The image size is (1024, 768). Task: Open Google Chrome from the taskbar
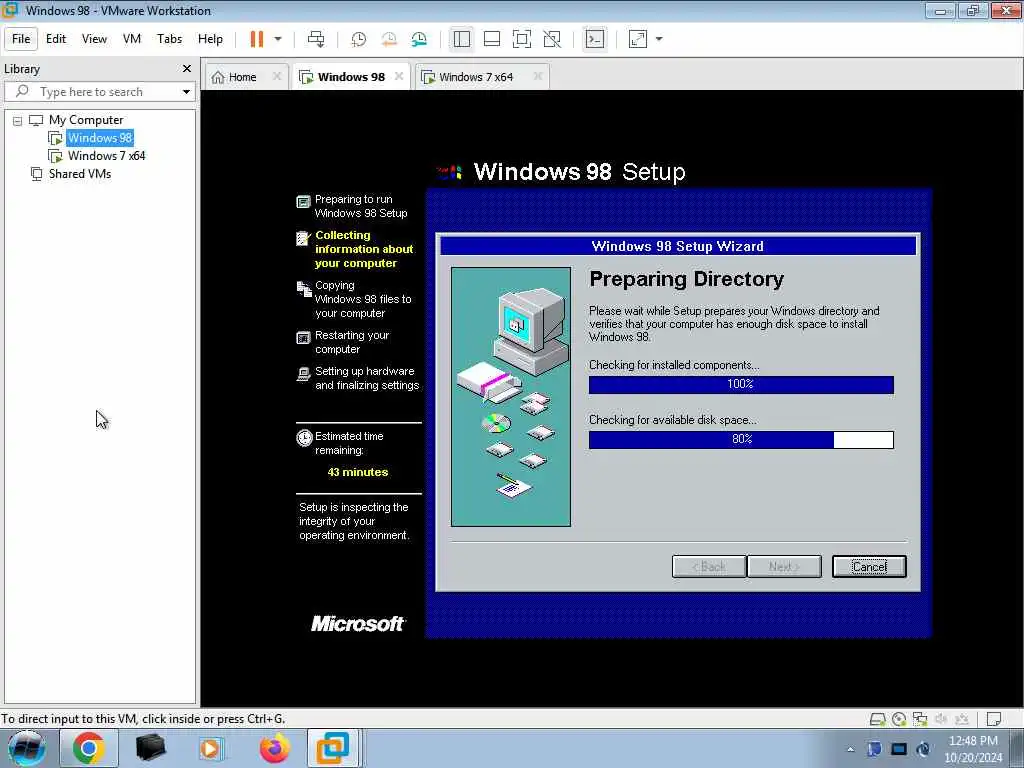pyautogui.click(x=89, y=748)
